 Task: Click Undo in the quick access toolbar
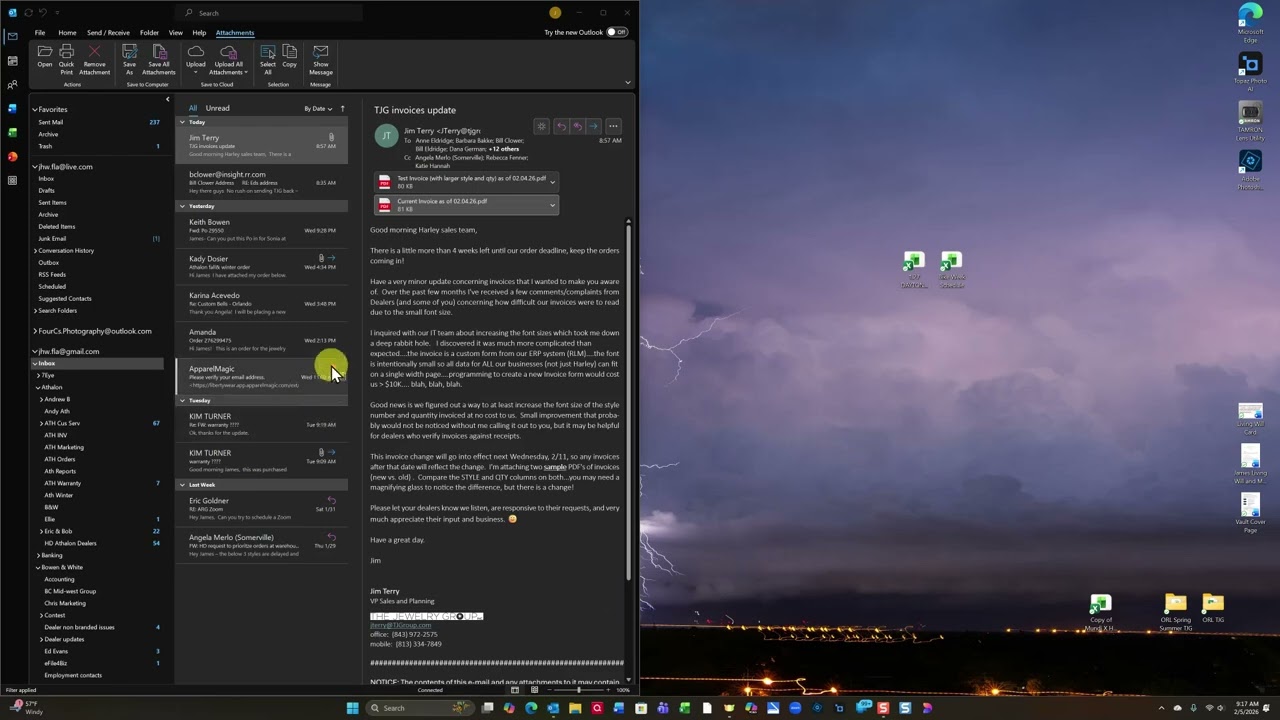pyautogui.click(x=43, y=13)
